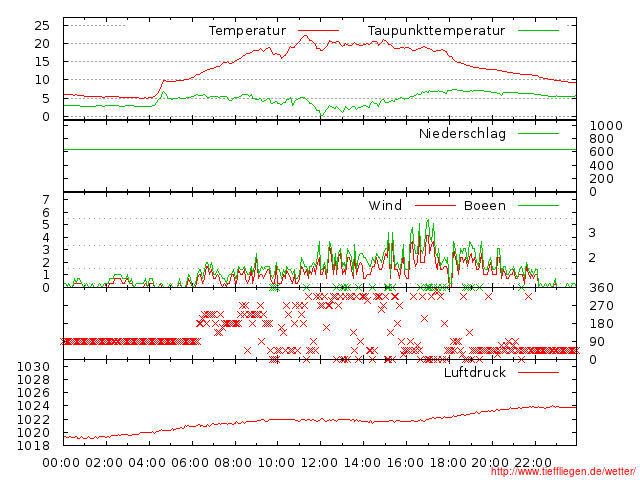Click the 06:00 time axis label
Viewport: 640px width, 480px height.
[x=190, y=463]
